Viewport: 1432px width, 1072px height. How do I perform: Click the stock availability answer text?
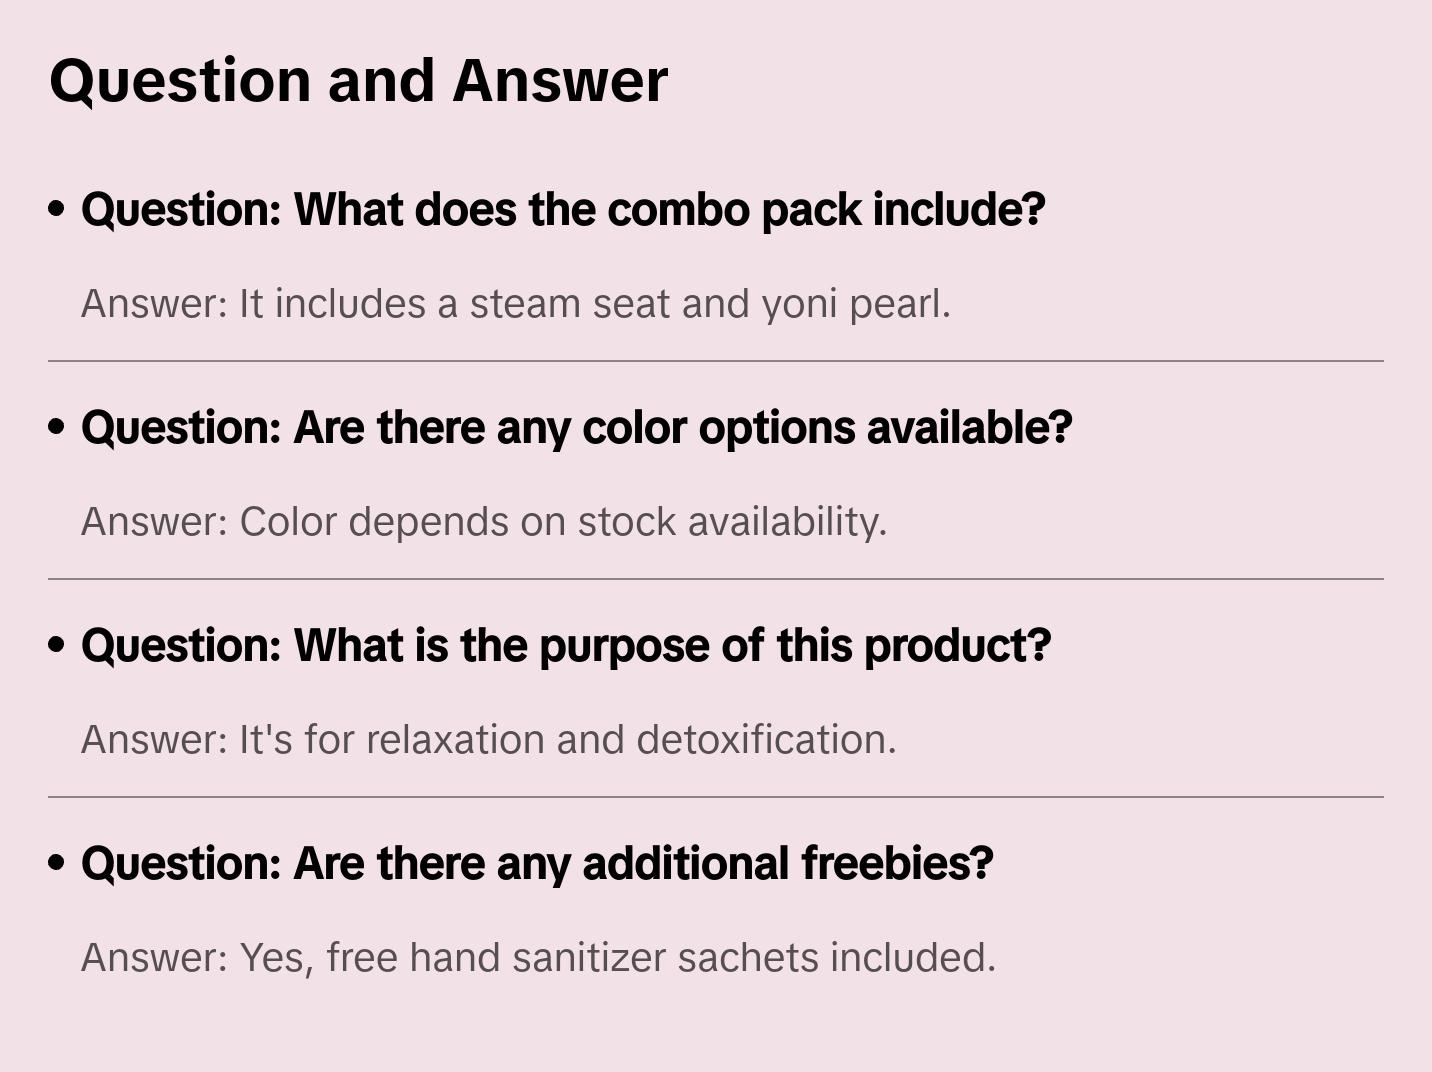coord(563,522)
